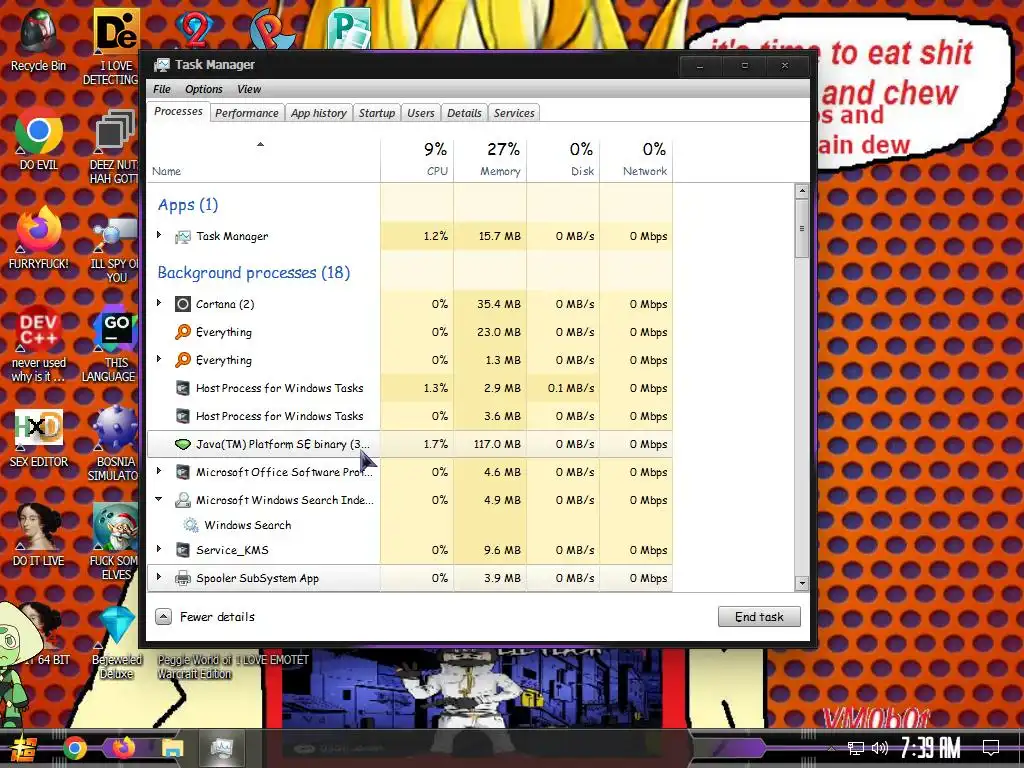This screenshot has width=1024, height=768.
Task: Click the Microsoft Windows Search Indexer icon
Action: (183, 500)
